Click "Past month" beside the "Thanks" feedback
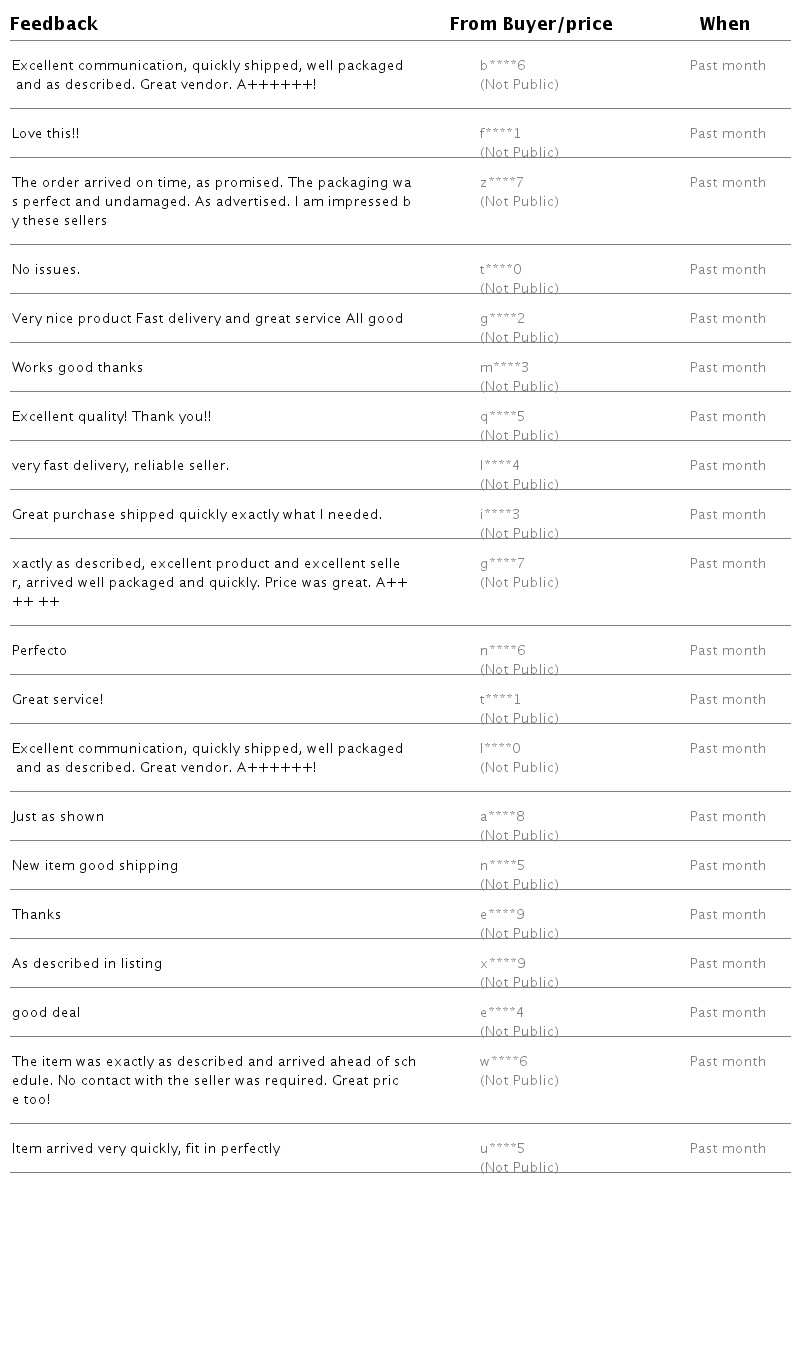The image size is (800, 1368). point(727,915)
